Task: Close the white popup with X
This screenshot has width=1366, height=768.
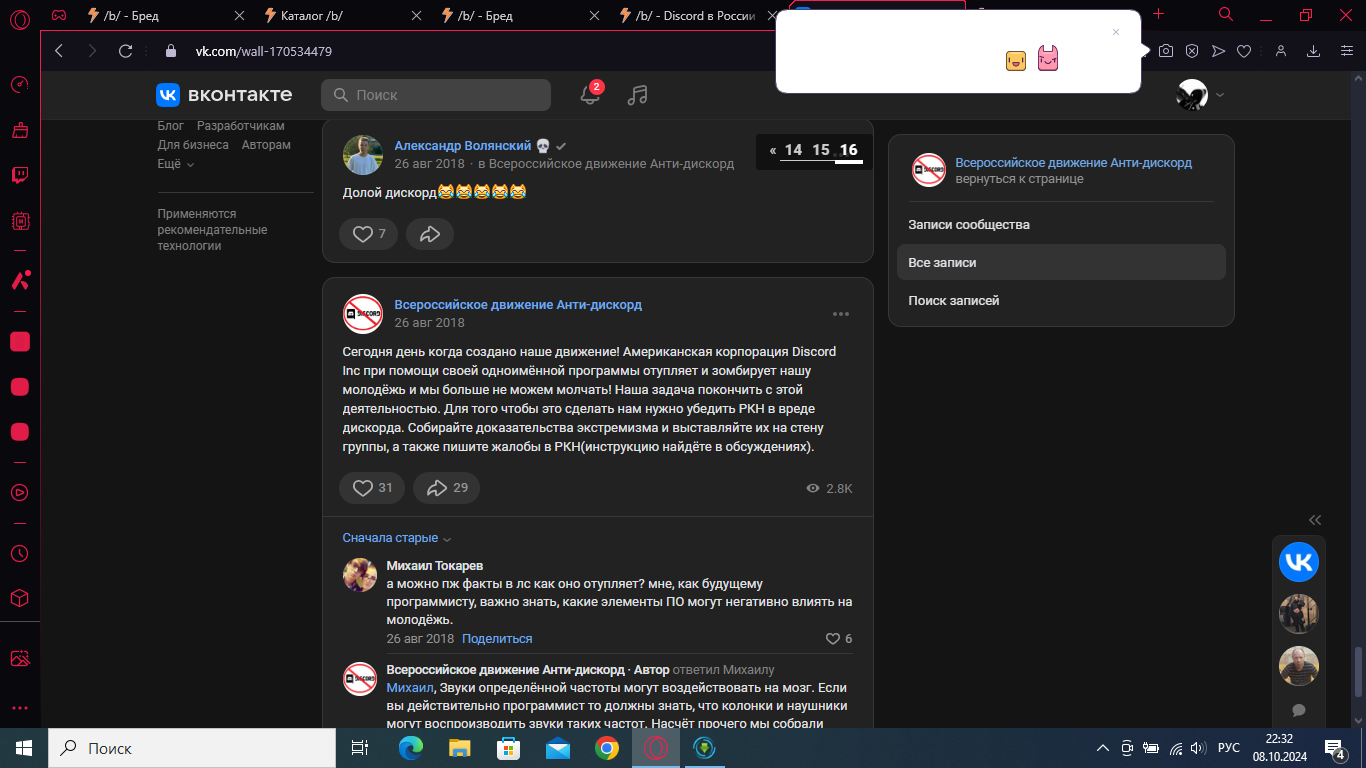Action: tap(1116, 32)
